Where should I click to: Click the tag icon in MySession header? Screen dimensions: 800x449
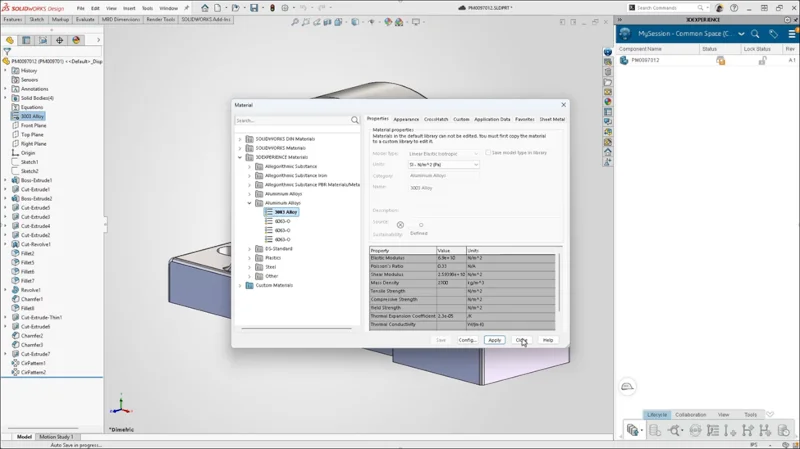(x=773, y=34)
